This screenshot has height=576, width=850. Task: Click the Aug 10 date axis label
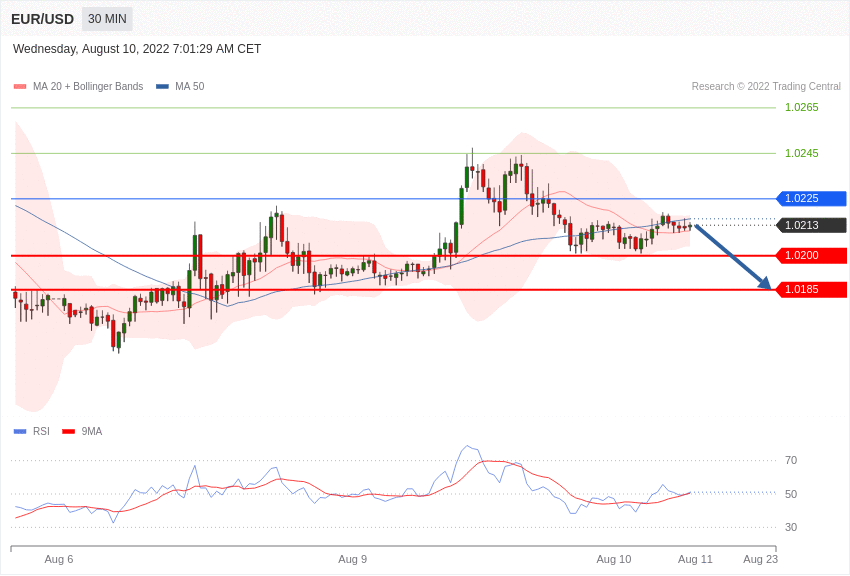(x=614, y=559)
